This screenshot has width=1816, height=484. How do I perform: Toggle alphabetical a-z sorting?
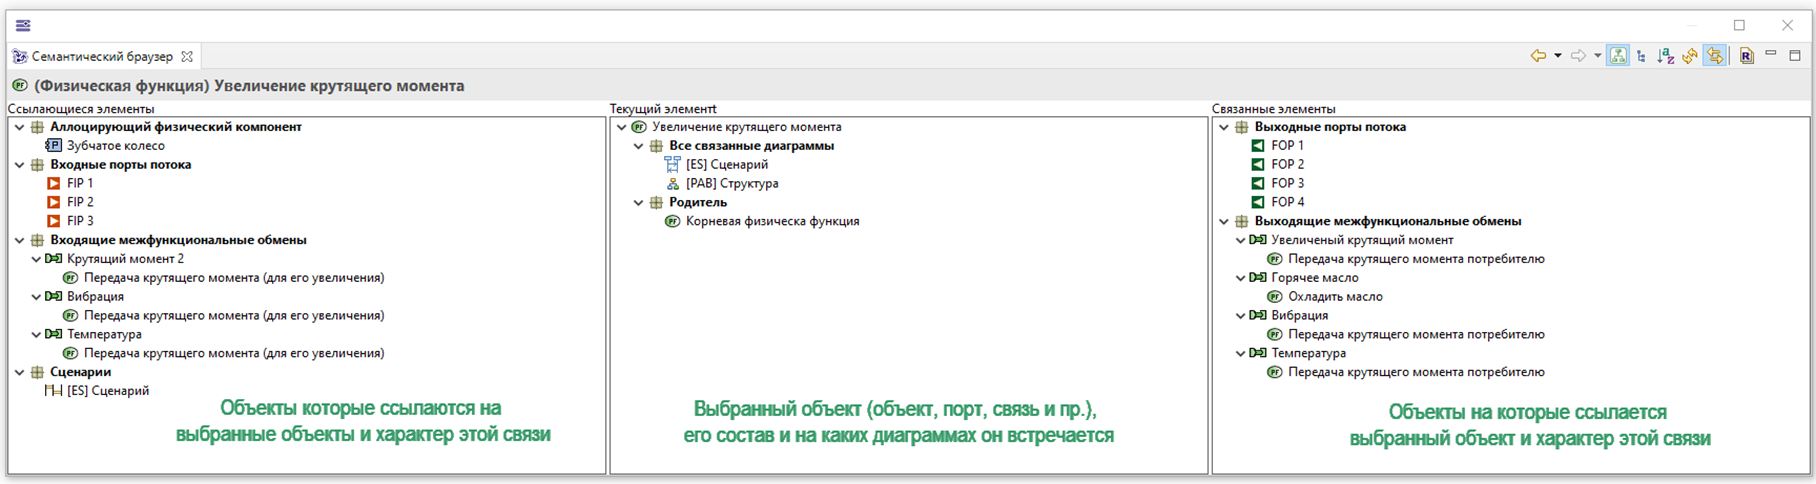[x=1665, y=56]
